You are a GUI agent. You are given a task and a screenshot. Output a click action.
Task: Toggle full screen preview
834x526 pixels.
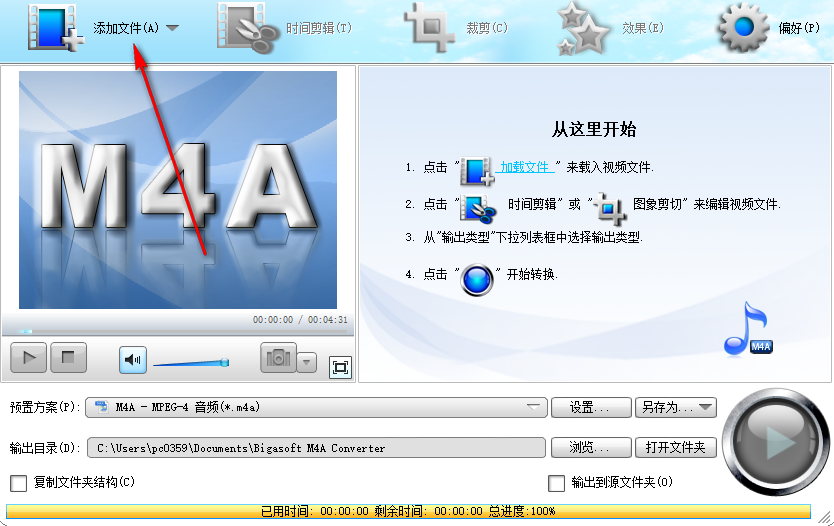[x=340, y=368]
